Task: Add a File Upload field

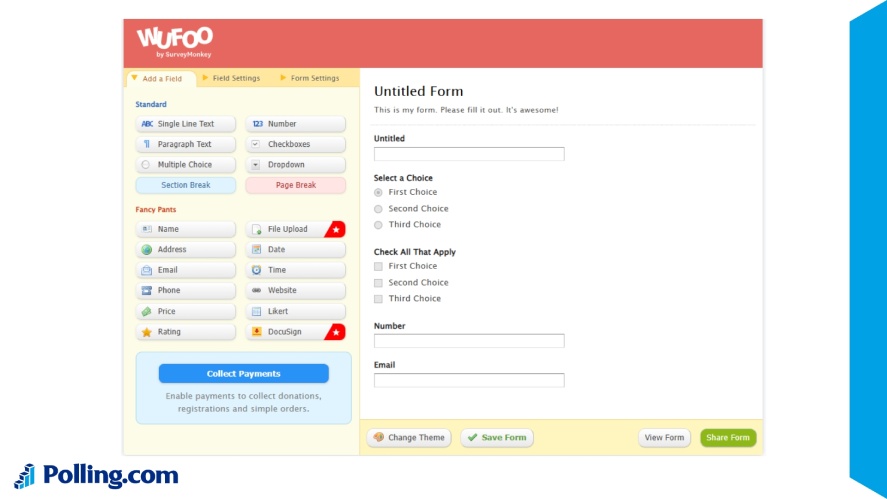Action: click(295, 229)
